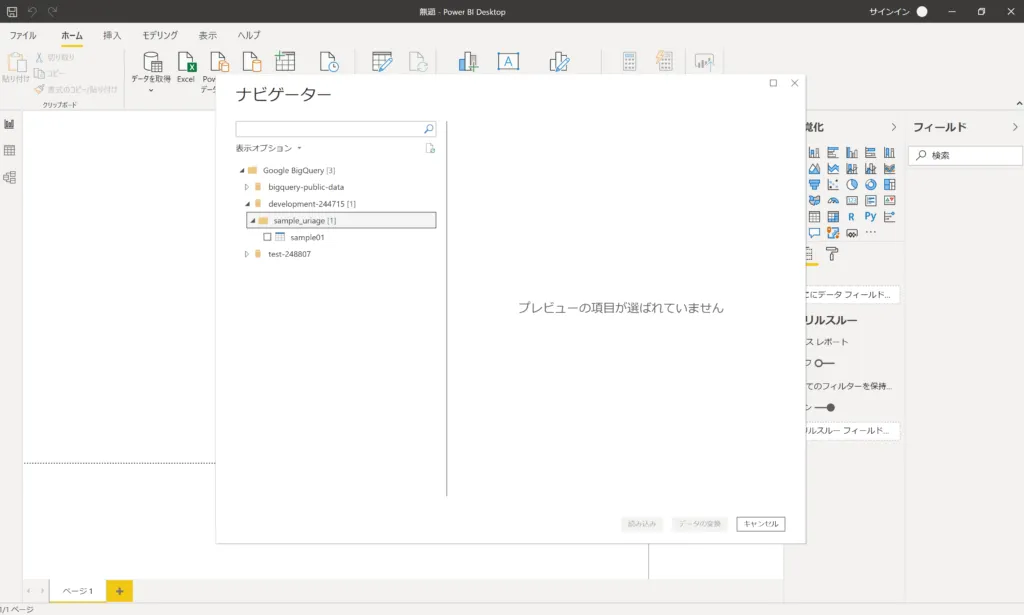Open the 表示オプション dropdown
1024x615 pixels.
(x=268, y=148)
